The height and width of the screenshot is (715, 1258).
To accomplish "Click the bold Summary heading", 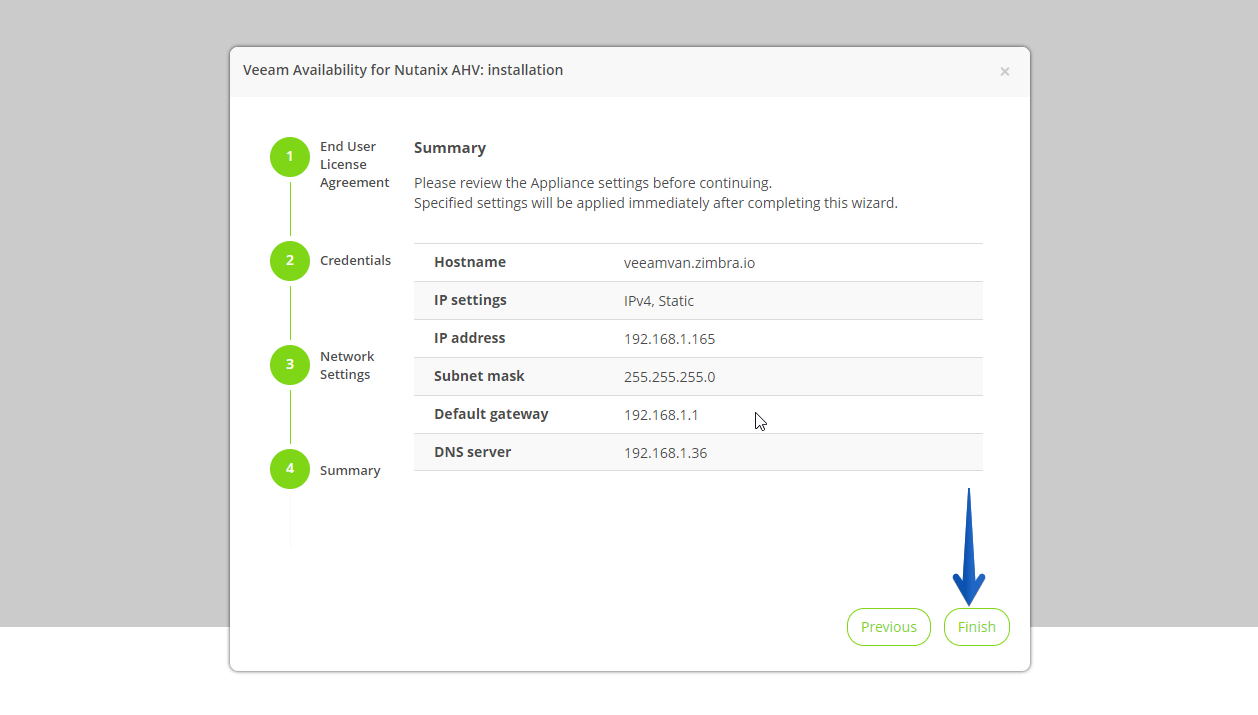I will coord(450,148).
